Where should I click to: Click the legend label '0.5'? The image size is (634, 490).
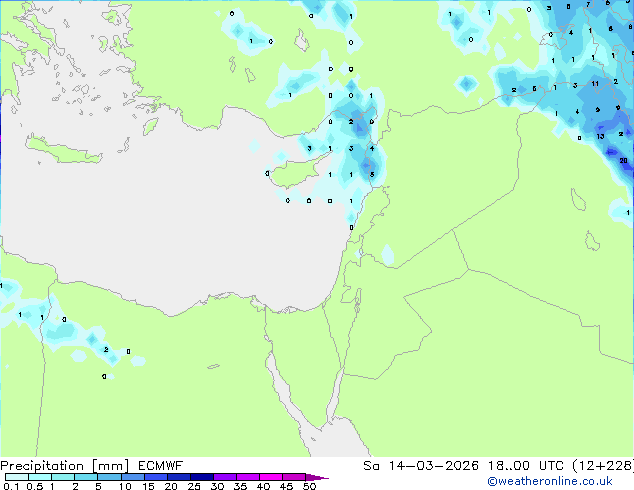point(35,486)
